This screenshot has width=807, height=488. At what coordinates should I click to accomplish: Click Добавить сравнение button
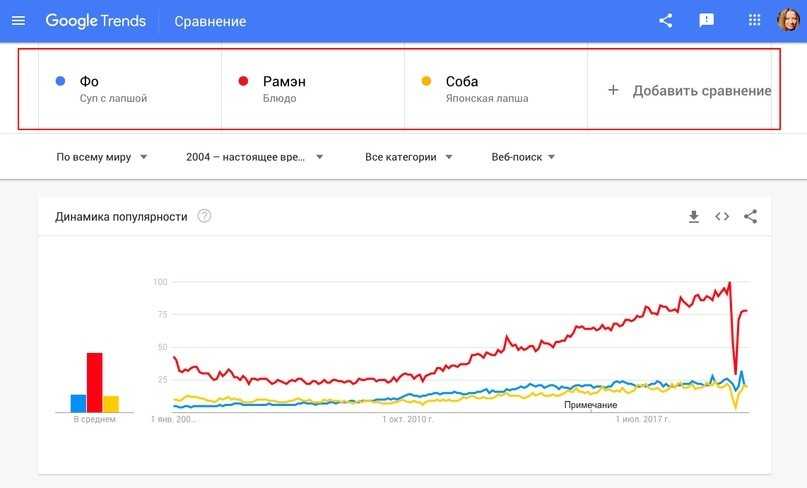click(x=689, y=90)
